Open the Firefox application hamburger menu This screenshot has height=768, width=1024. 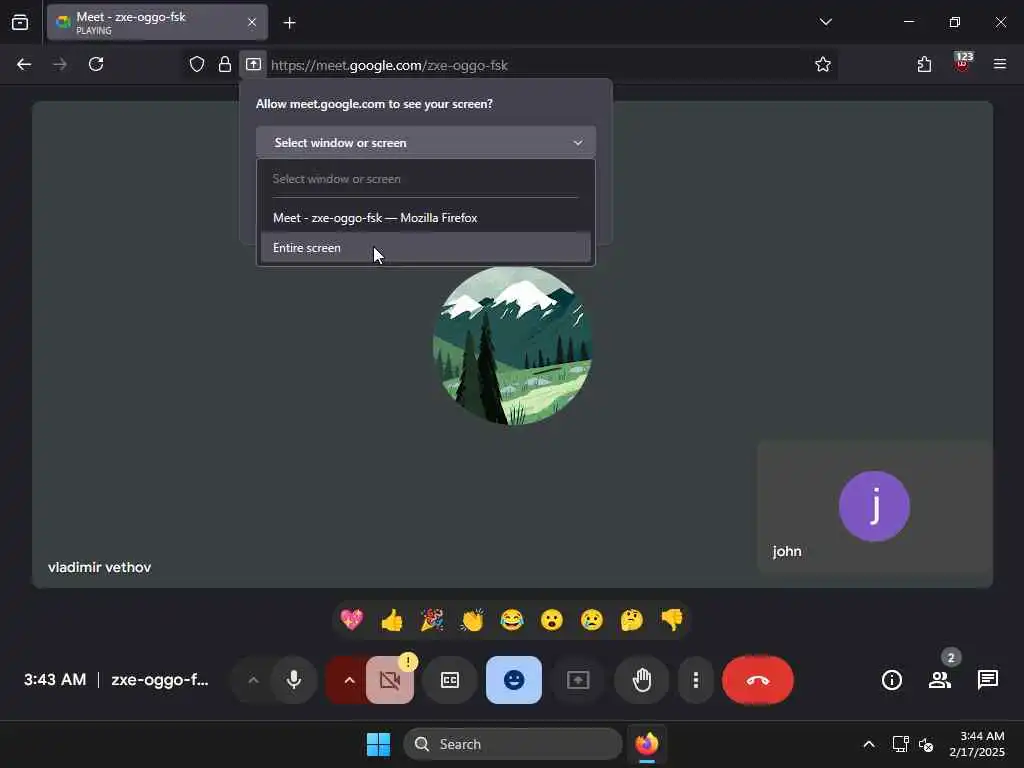pyautogui.click(x=1000, y=65)
